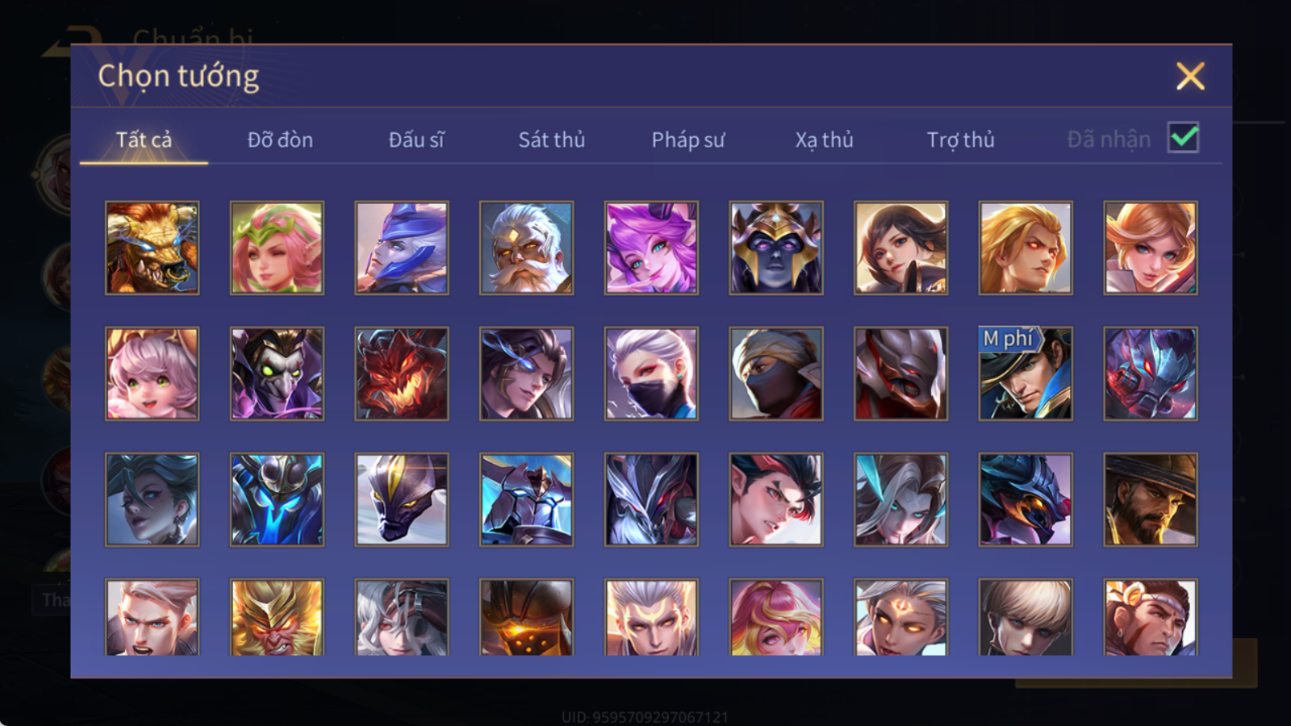Choose the white-haired masked ninja hero
Screen dimensions: 1291x726
point(651,374)
